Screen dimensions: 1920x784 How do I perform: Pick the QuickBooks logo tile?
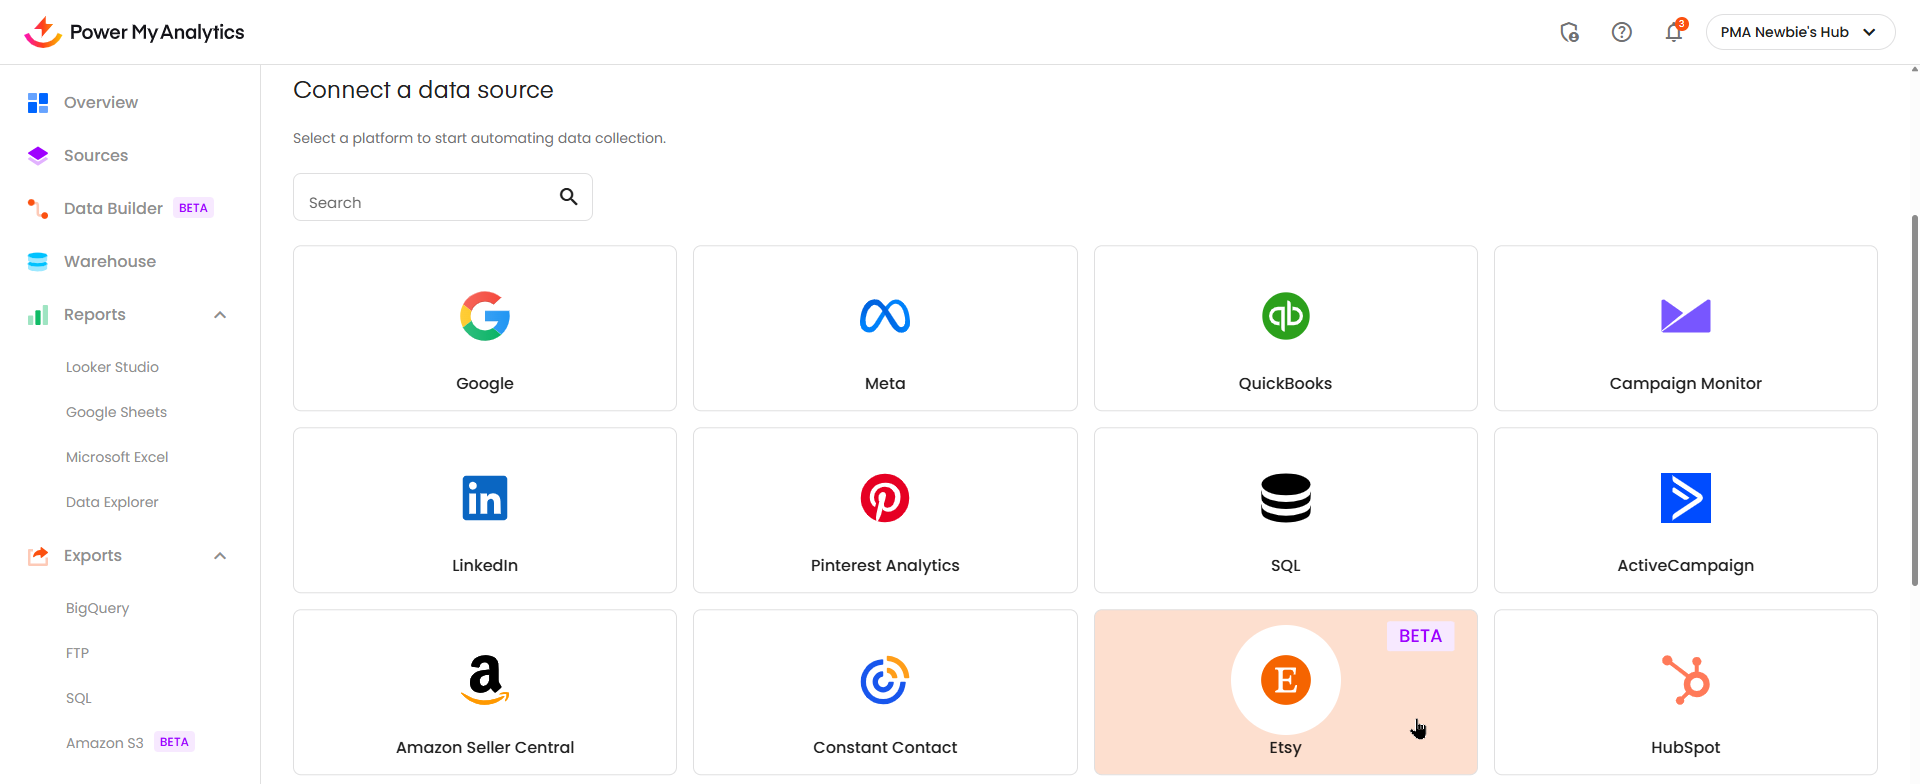click(1285, 316)
